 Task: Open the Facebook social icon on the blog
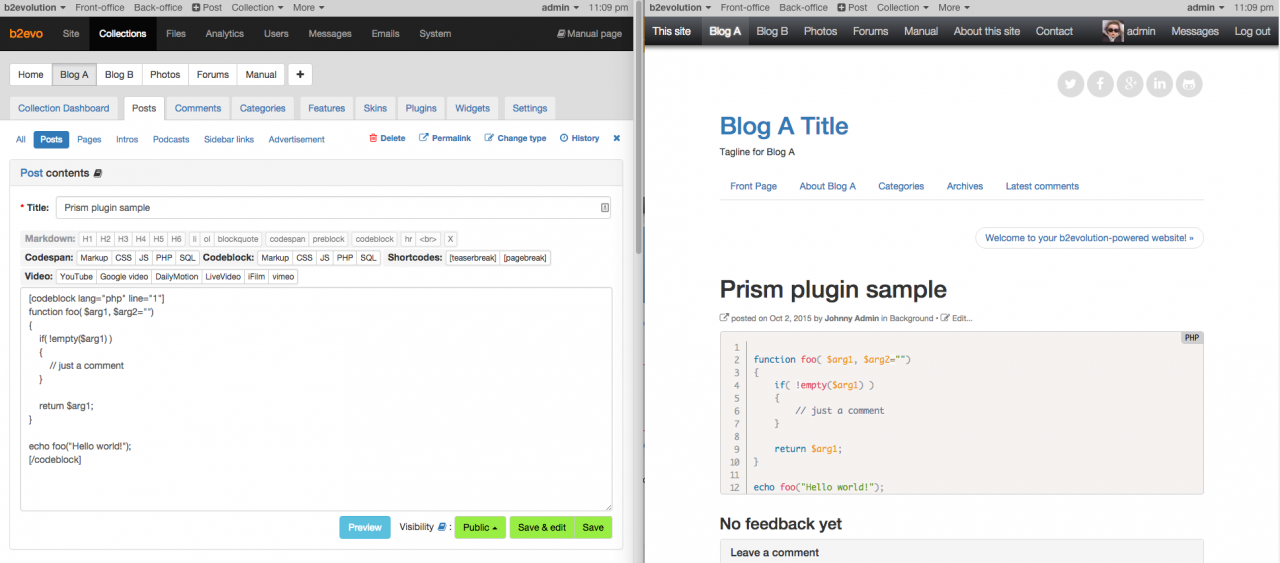click(1101, 84)
